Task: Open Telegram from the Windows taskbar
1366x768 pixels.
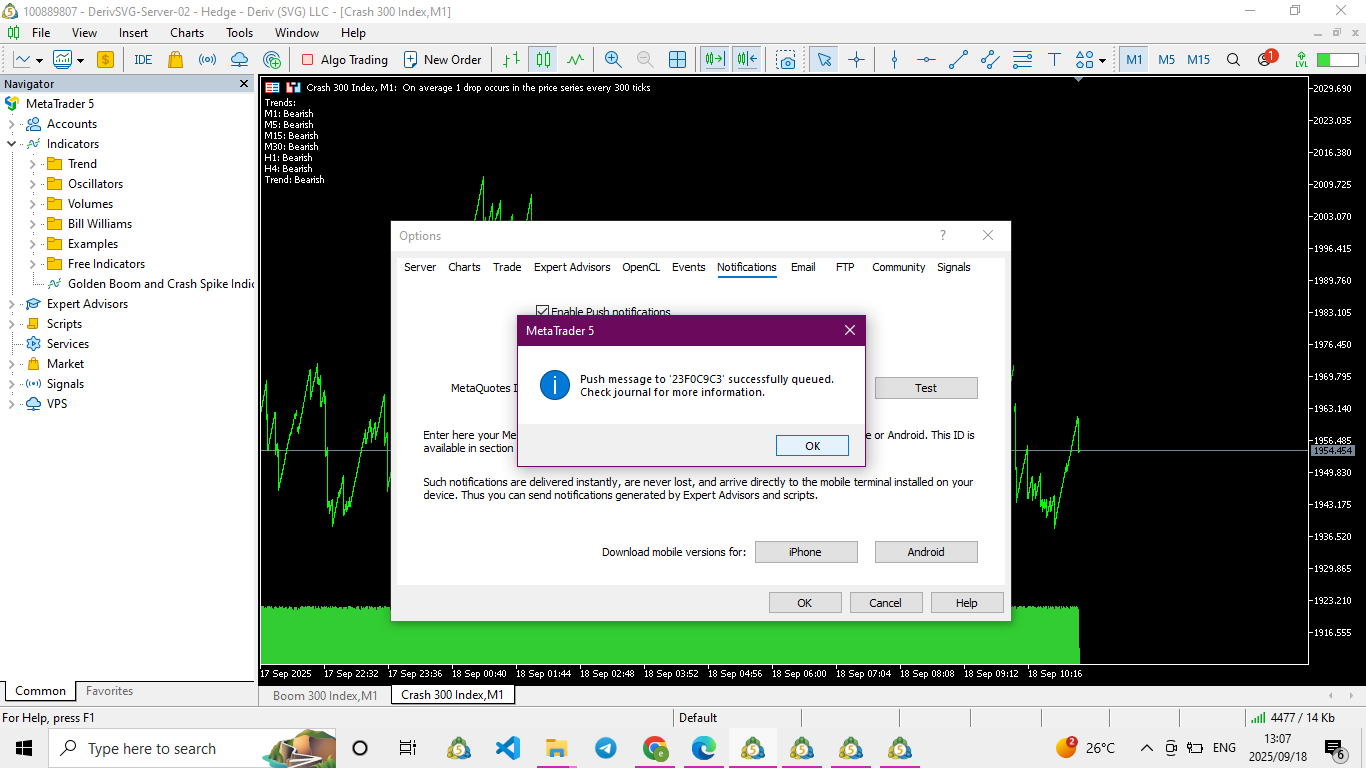Action: pos(606,748)
